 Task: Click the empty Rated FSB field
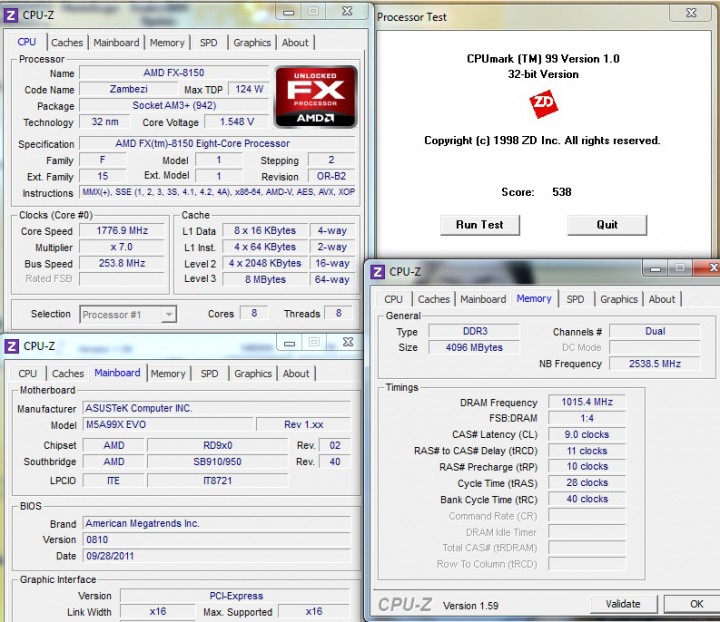[x=122, y=279]
